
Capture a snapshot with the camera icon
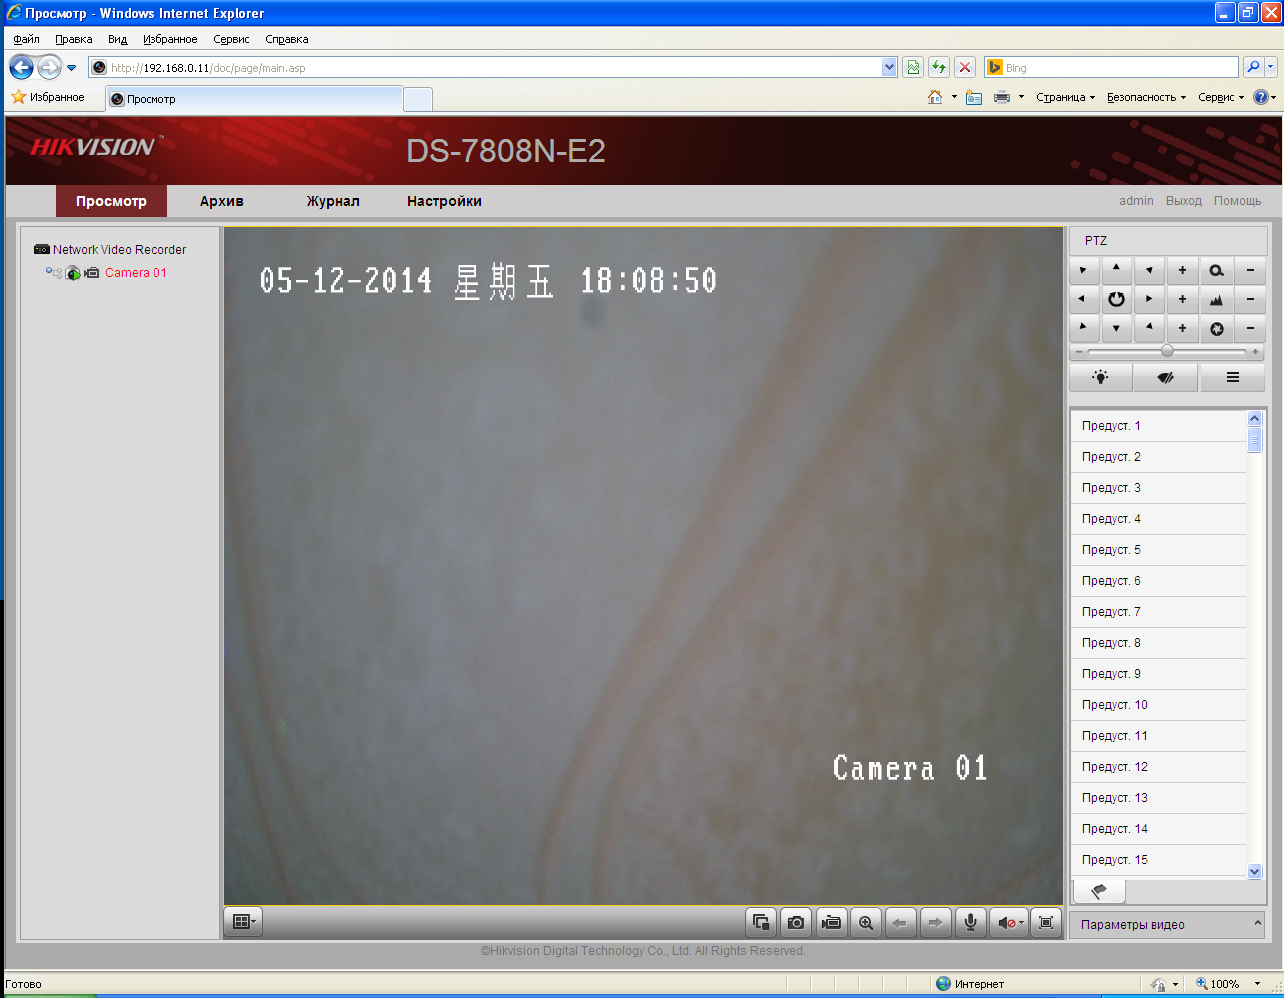(x=796, y=922)
